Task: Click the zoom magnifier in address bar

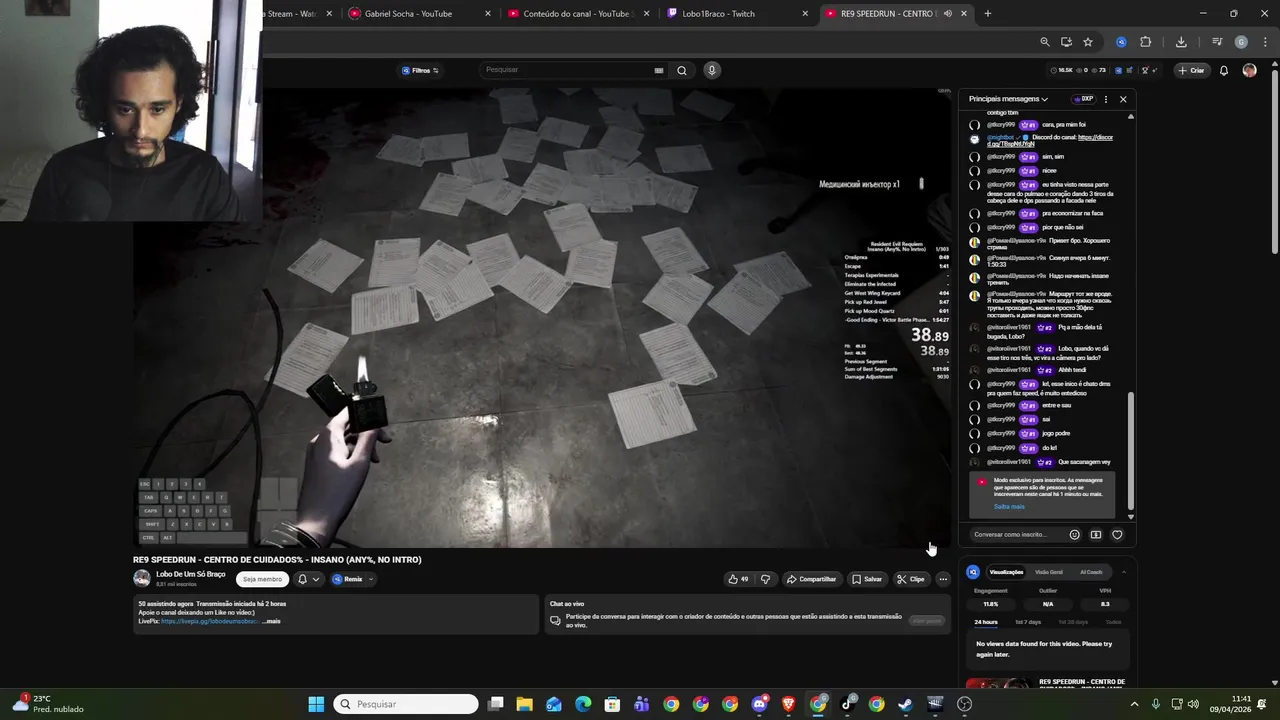Action: tap(1045, 42)
